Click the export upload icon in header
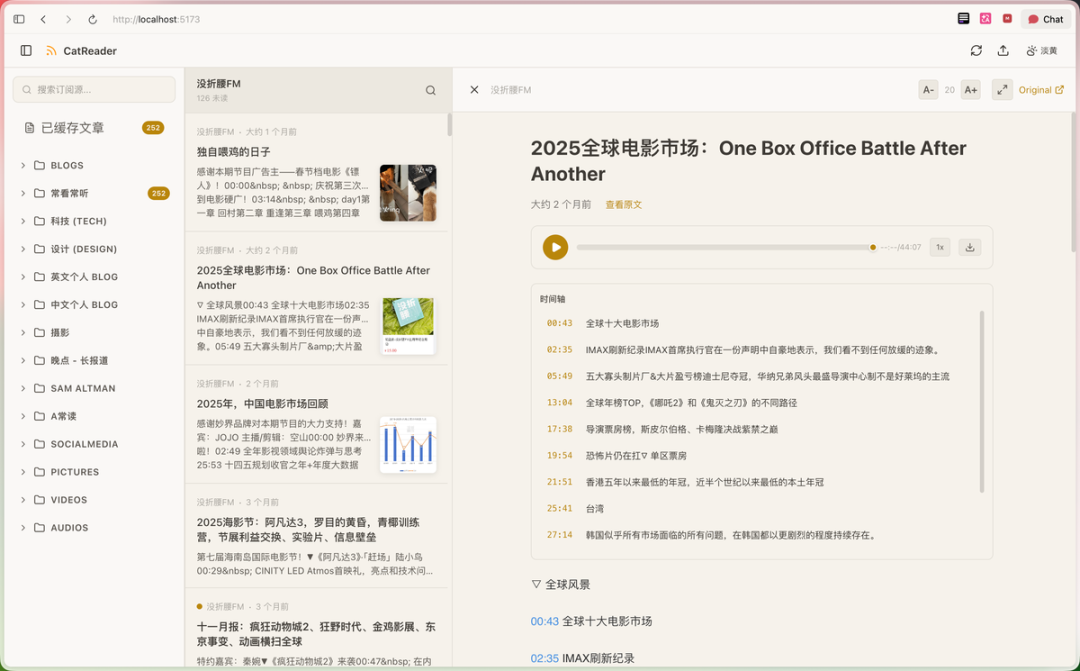The height and width of the screenshot is (671, 1080). (1003, 50)
